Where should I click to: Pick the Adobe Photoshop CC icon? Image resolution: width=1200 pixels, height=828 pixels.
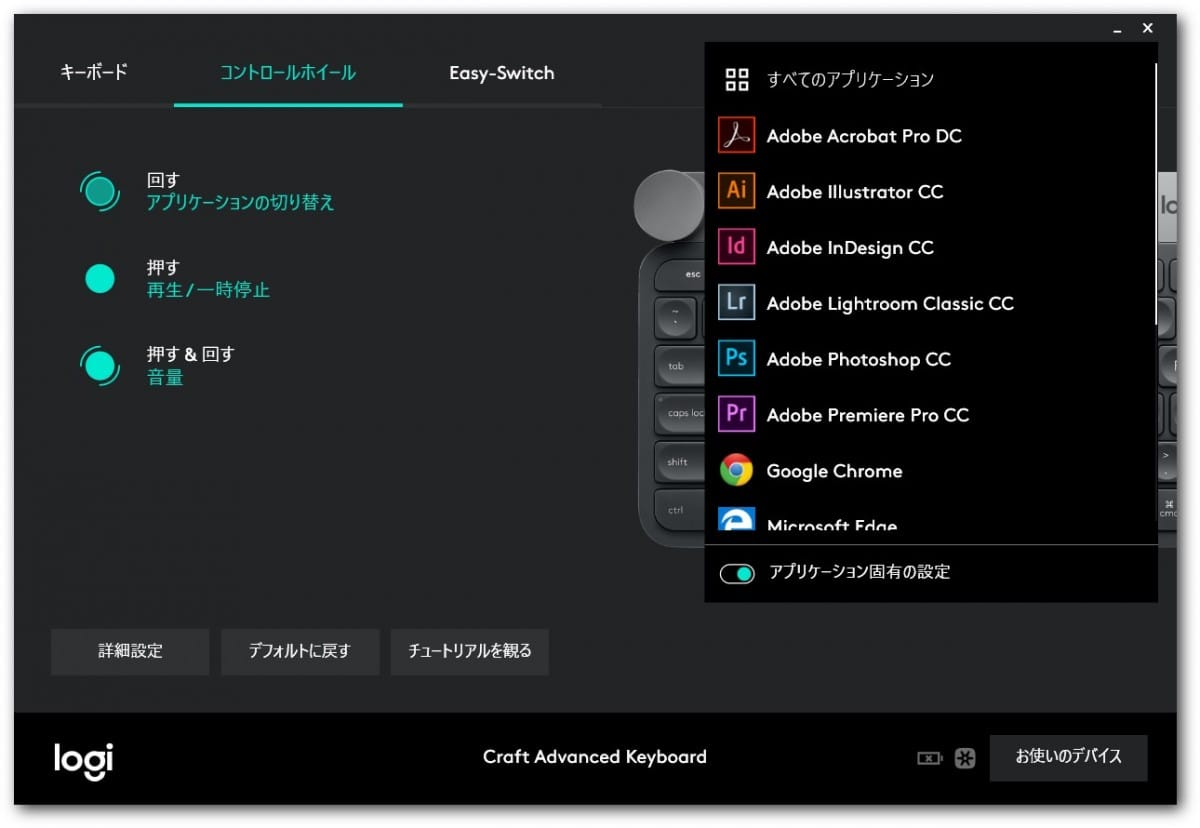pyautogui.click(x=736, y=359)
